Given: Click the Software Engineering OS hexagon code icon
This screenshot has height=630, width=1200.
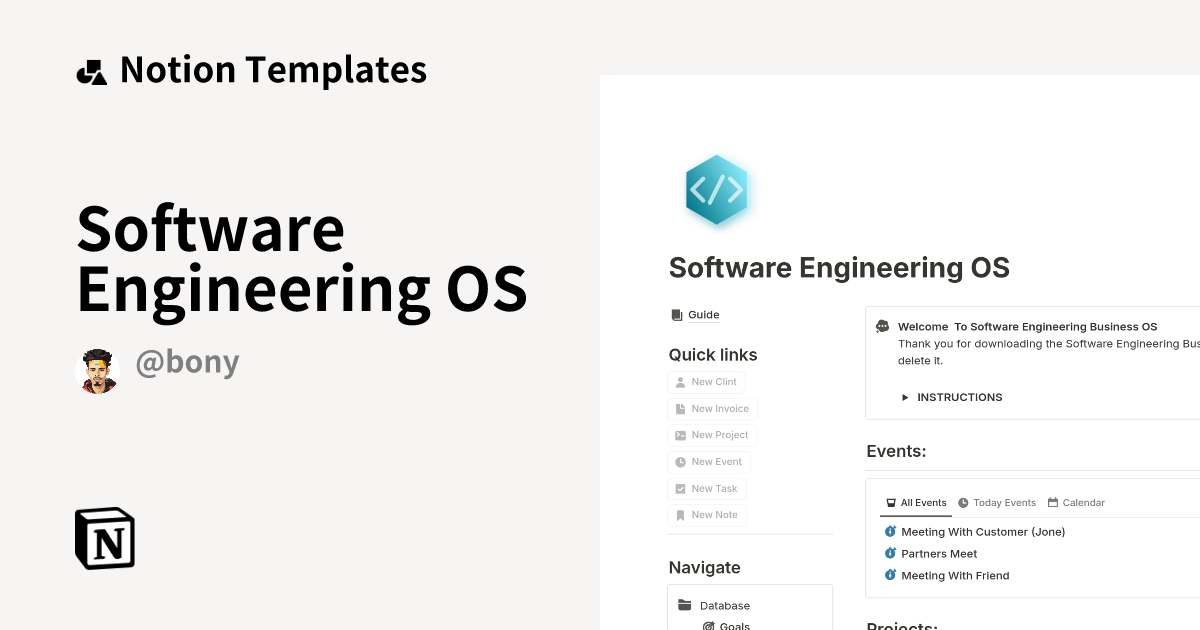Looking at the screenshot, I should tap(716, 191).
